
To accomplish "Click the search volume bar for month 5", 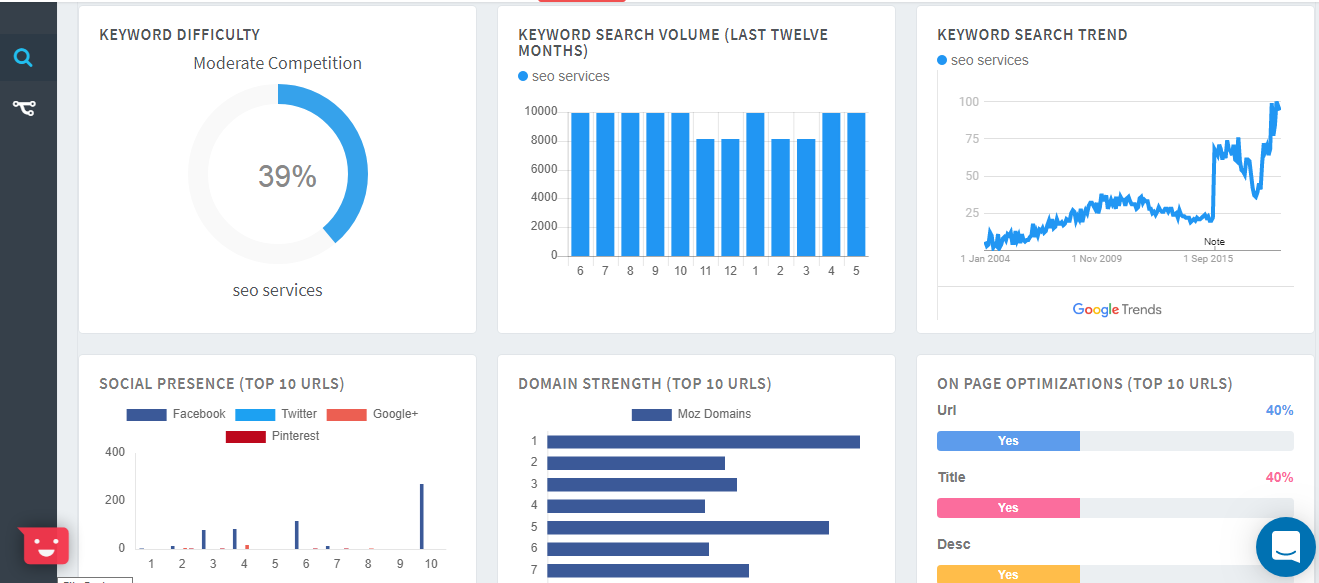I will click(856, 184).
